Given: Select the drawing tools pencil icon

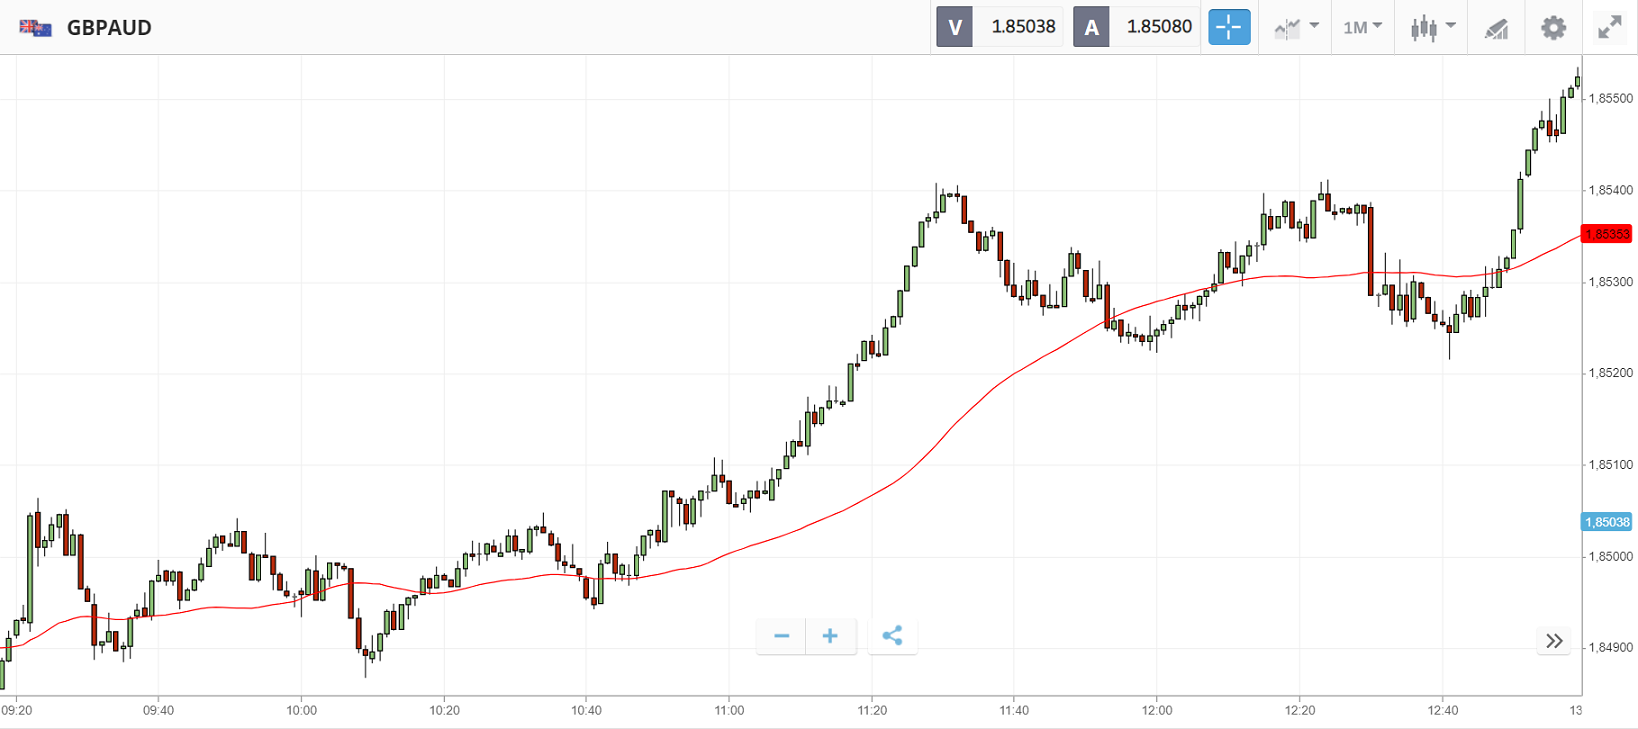Looking at the screenshot, I should (1496, 28).
